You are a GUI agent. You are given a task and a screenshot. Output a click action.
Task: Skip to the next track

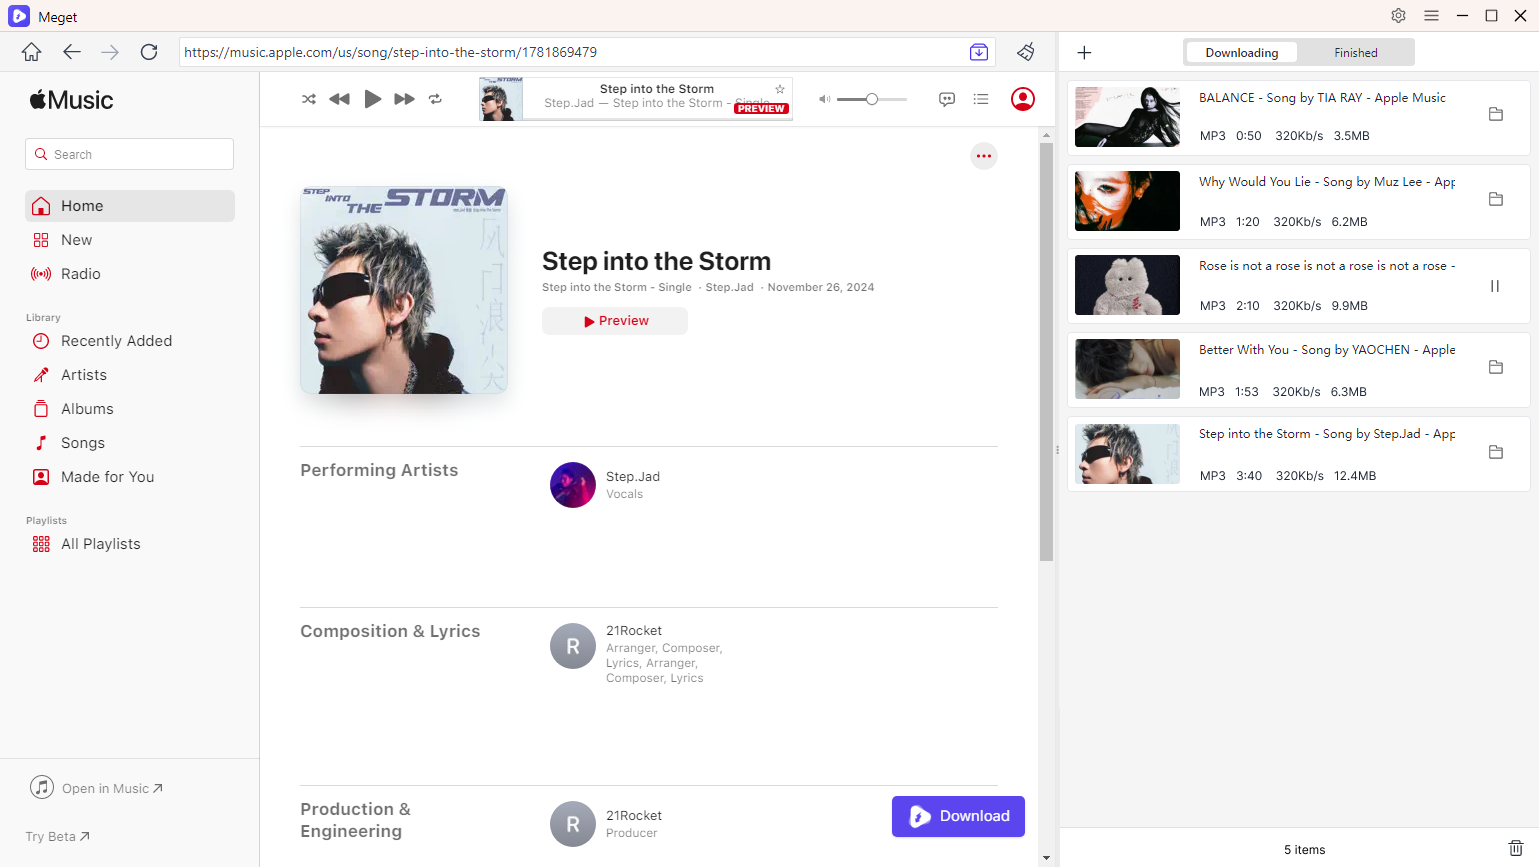click(404, 99)
